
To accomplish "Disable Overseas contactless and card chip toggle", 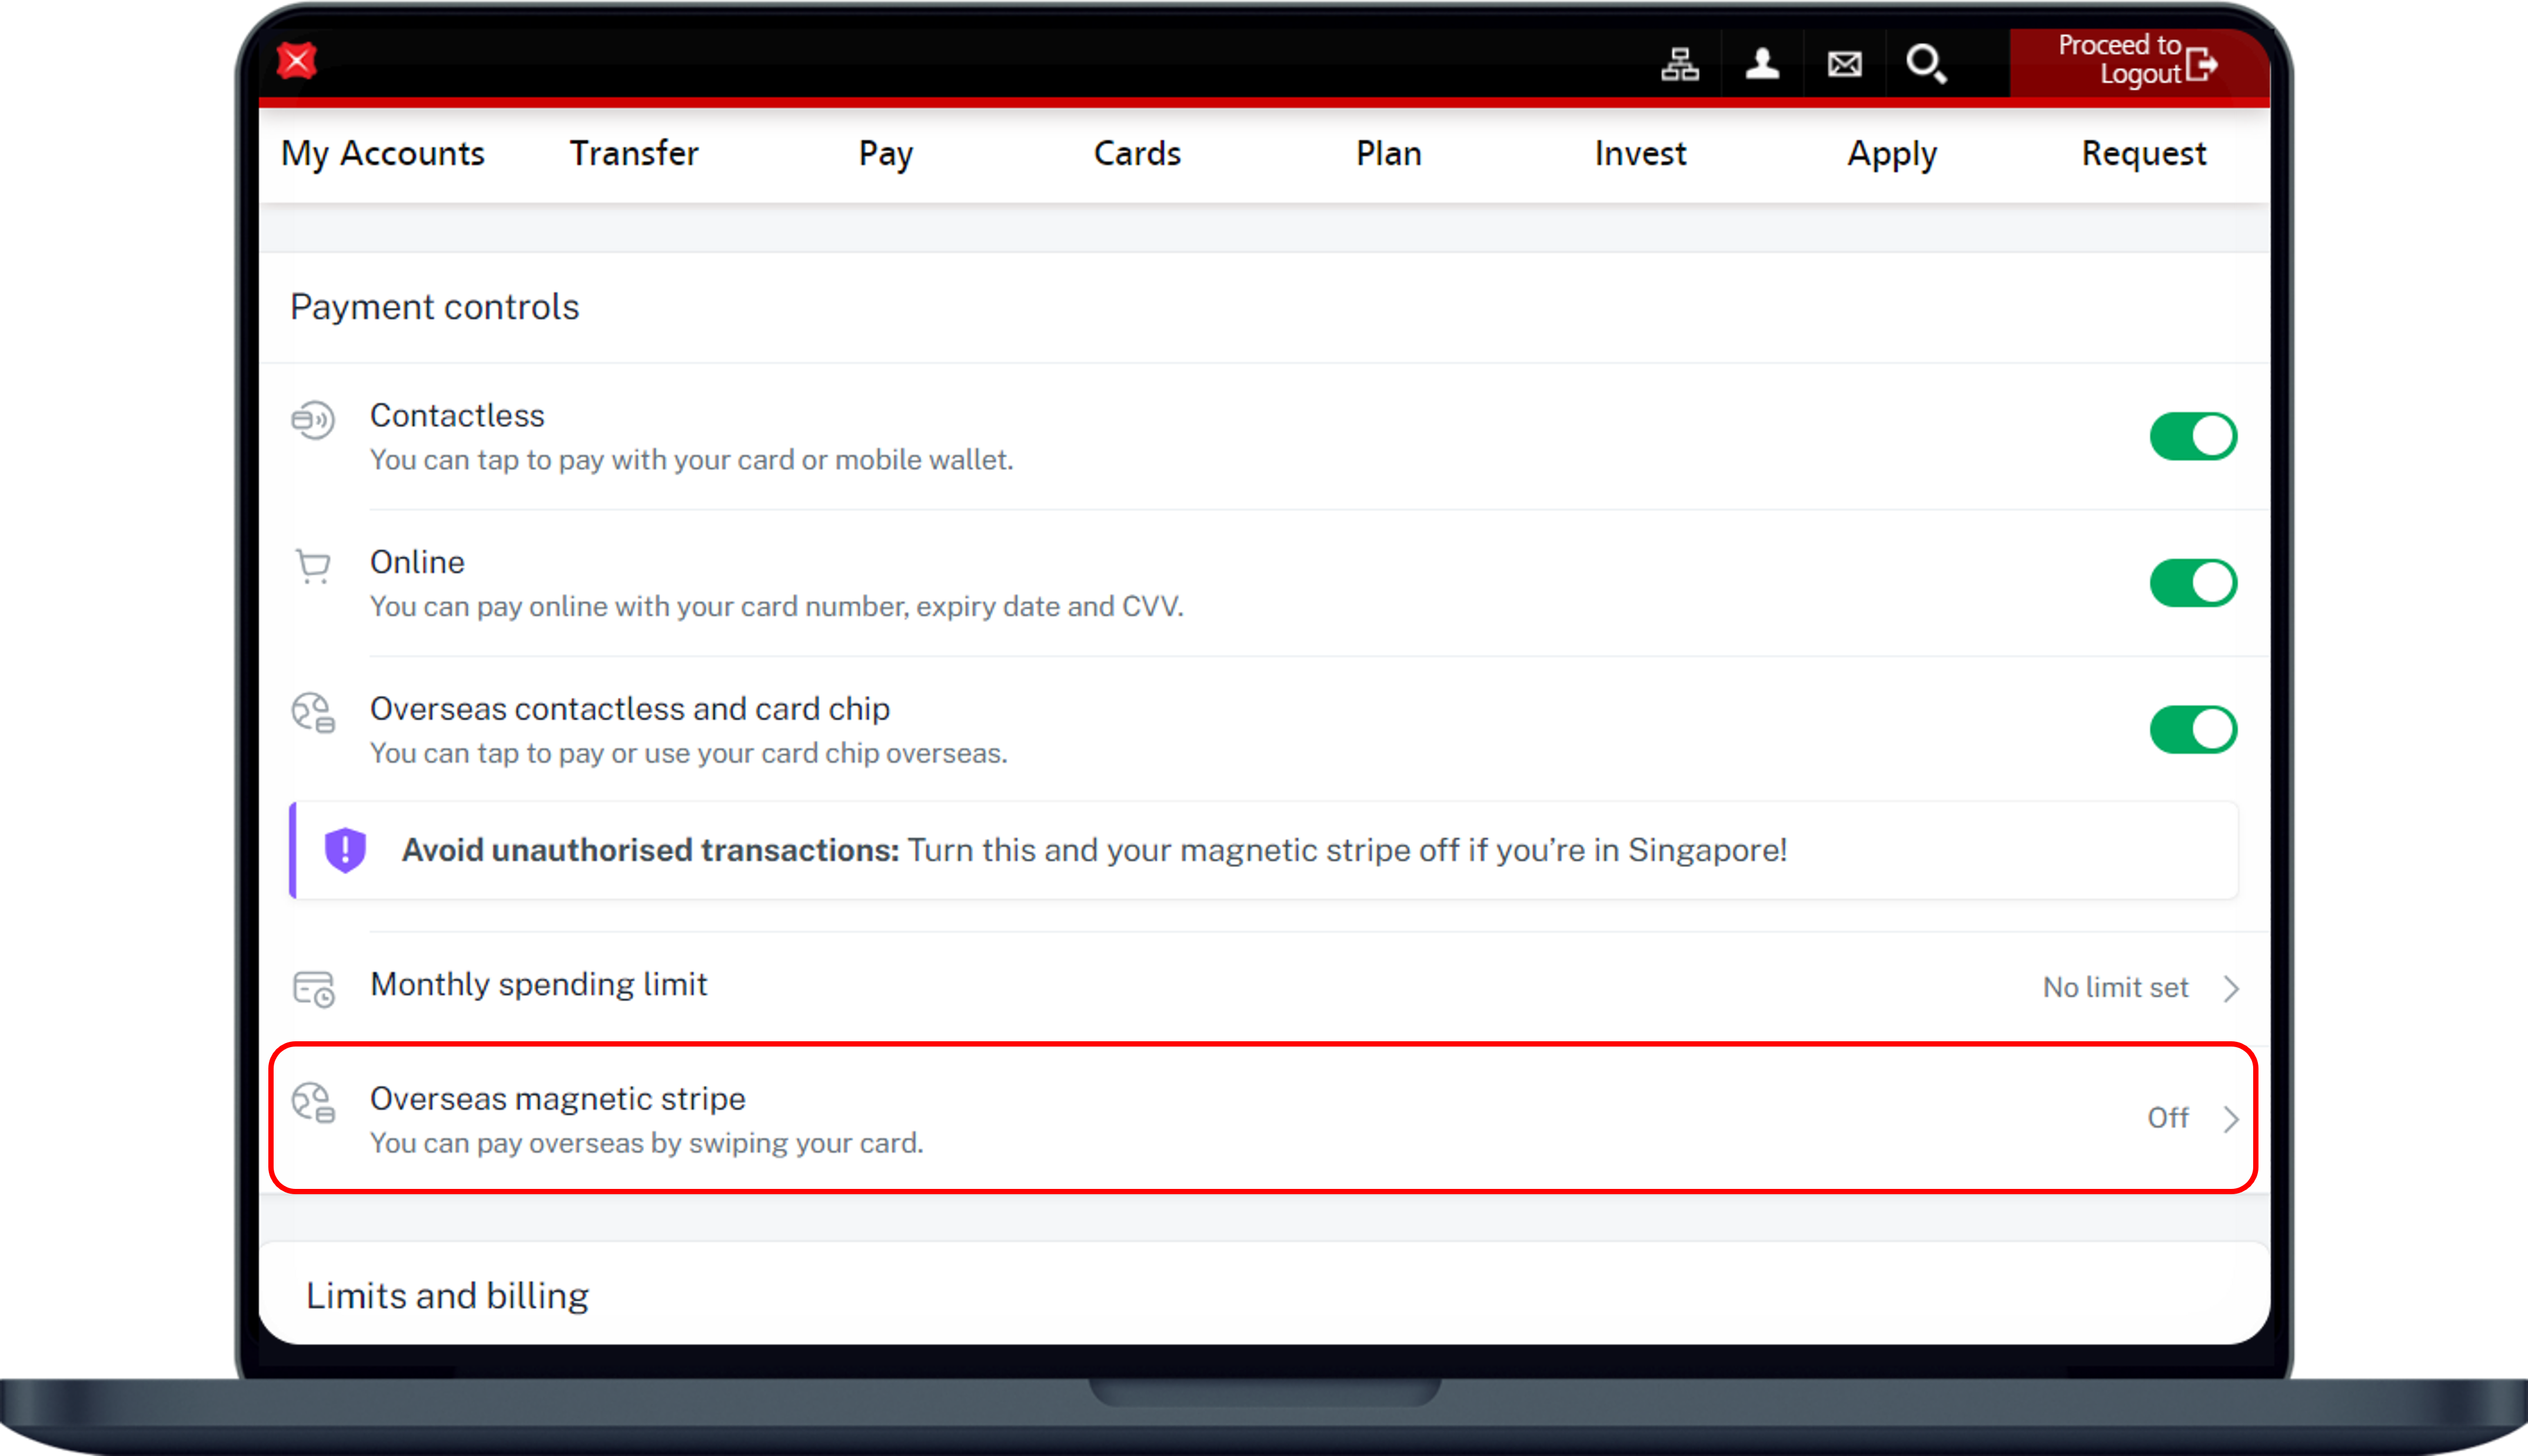I will click(x=2193, y=729).
